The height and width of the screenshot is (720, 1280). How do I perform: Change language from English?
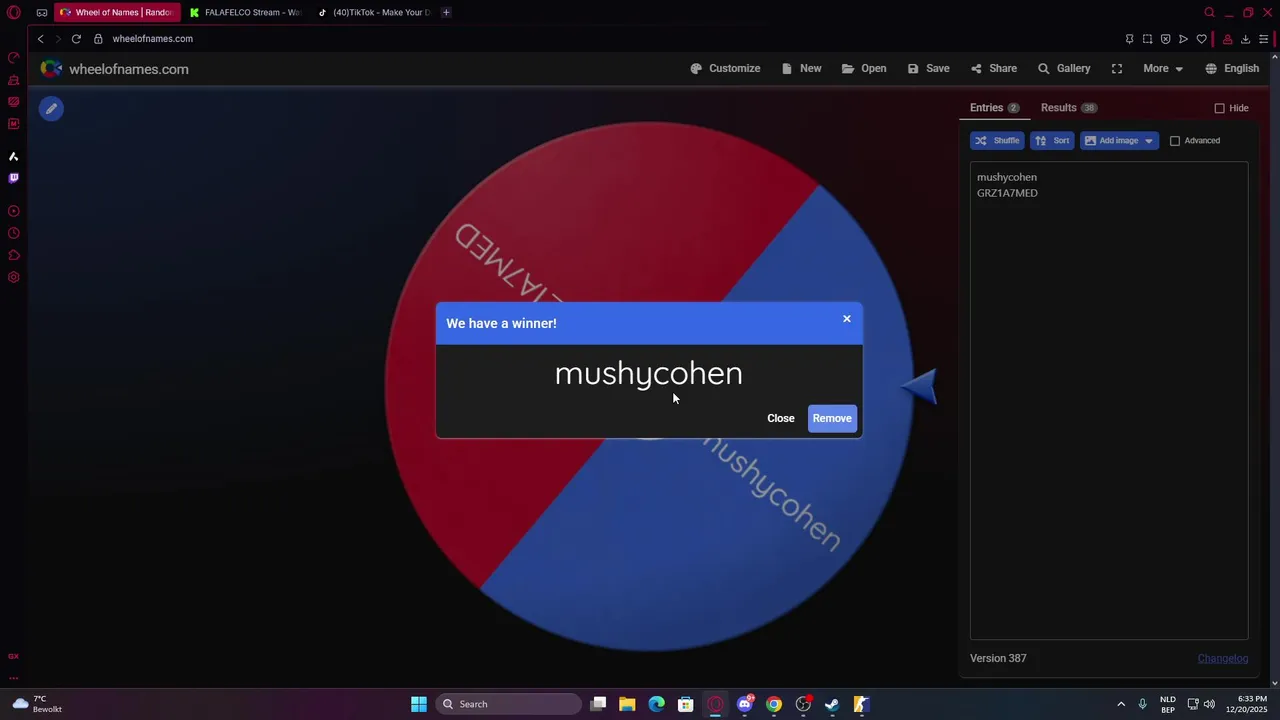[1232, 69]
